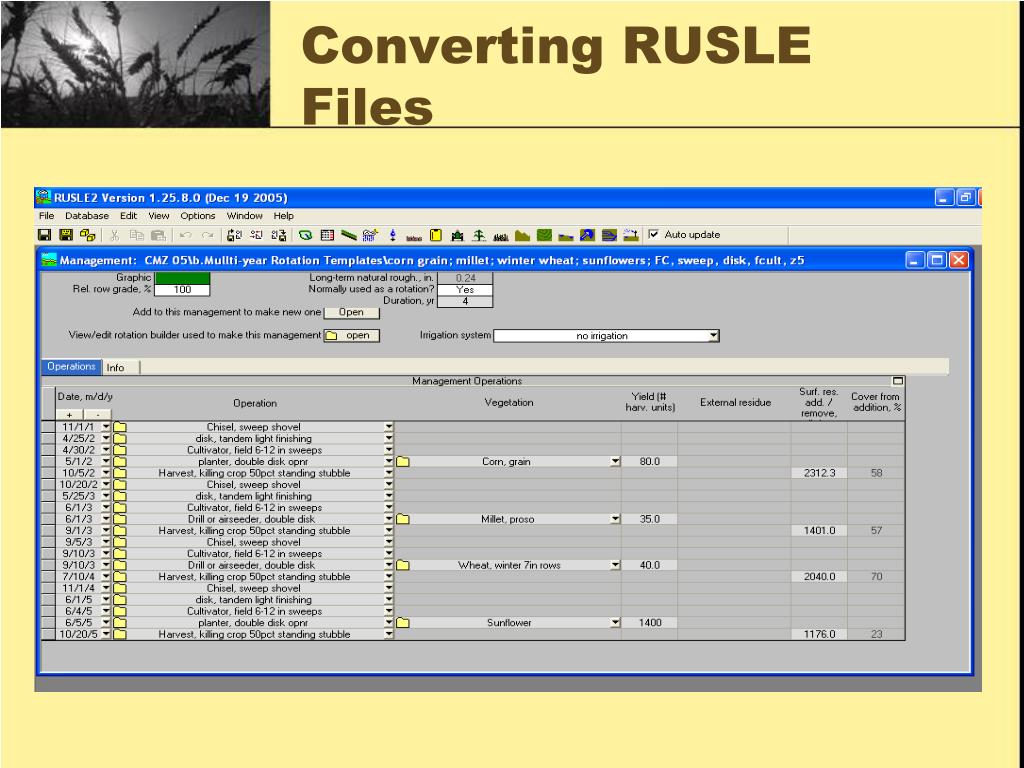Expand the Millet, proso vegetation dropdown
This screenshot has height=768, width=1024.
click(x=615, y=519)
